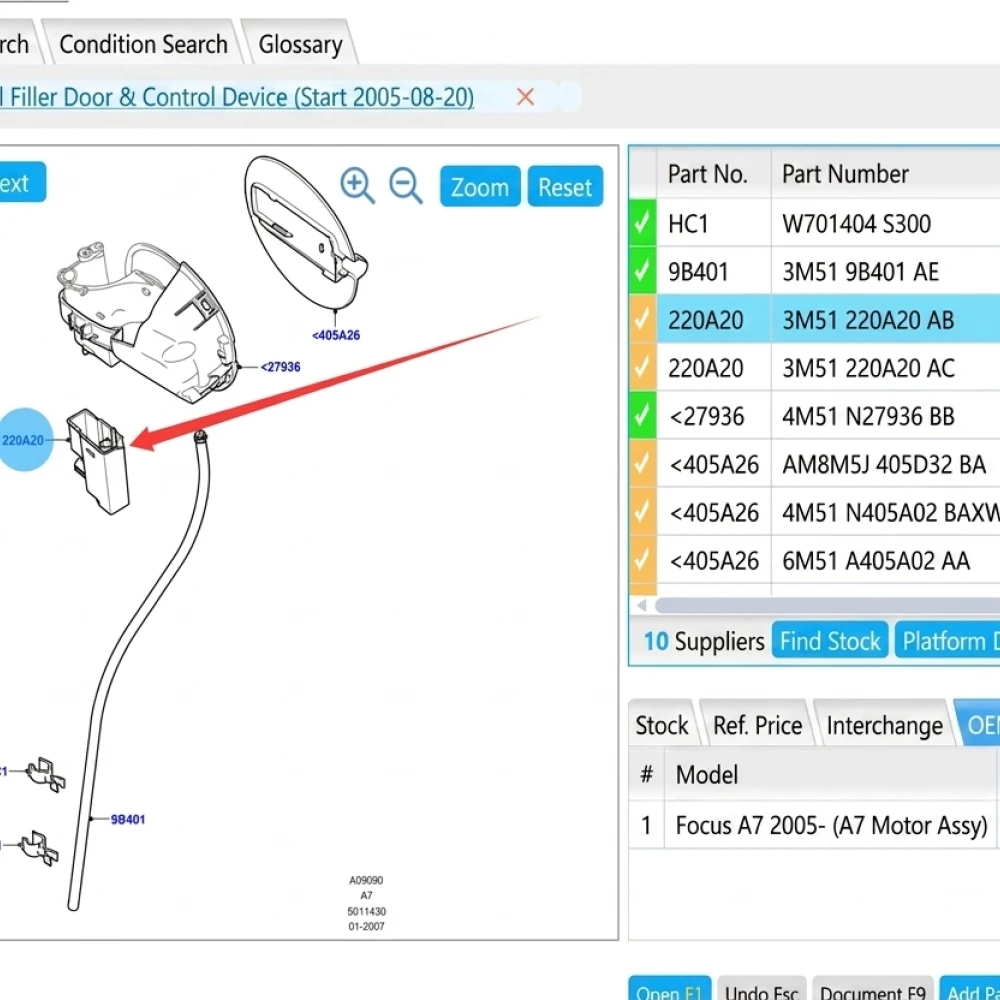Switch to the Ref. Price tab

(757, 725)
